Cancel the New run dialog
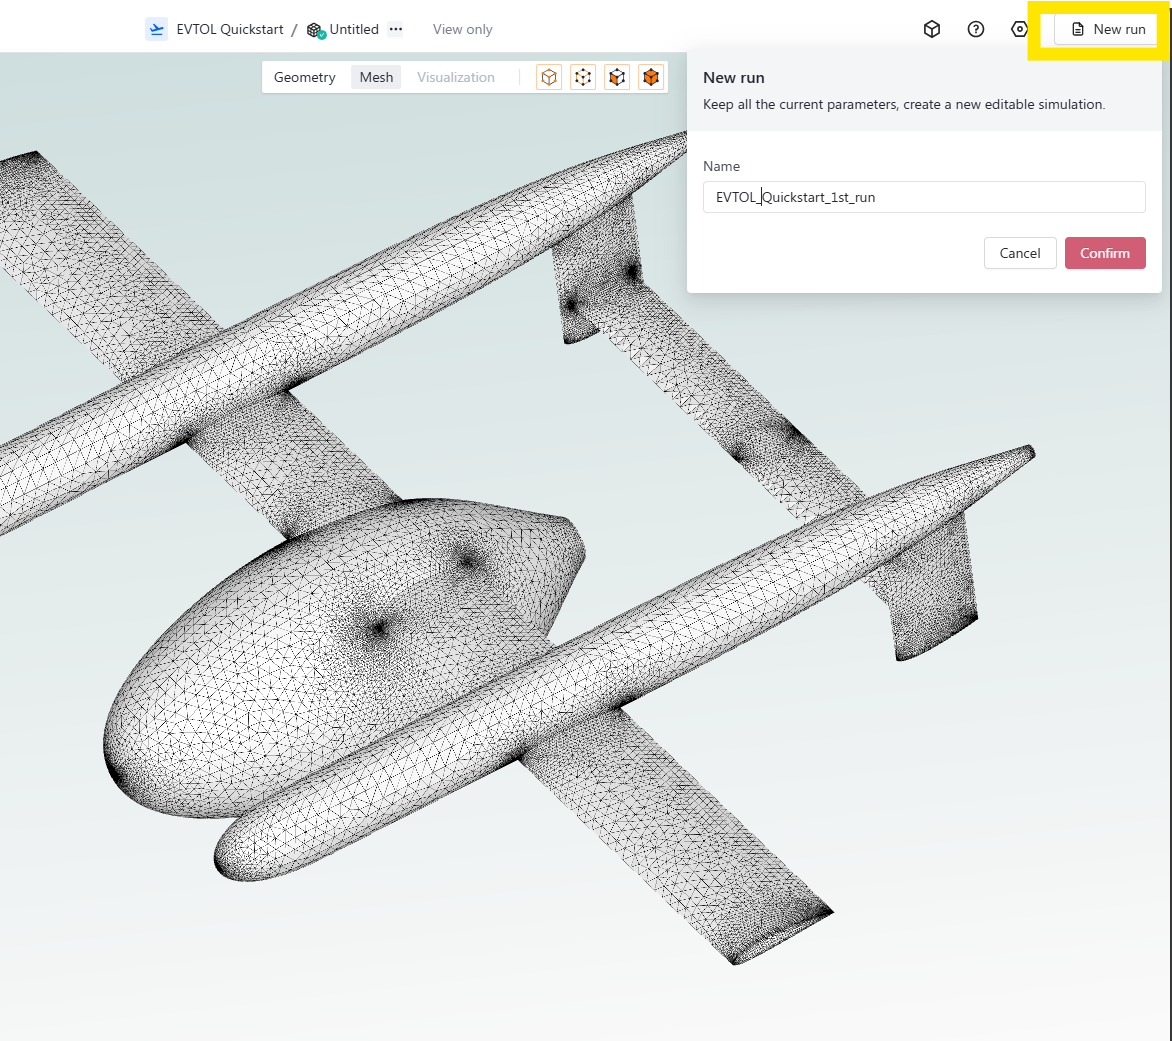Image resolution: width=1172 pixels, height=1041 pixels. click(x=1019, y=253)
